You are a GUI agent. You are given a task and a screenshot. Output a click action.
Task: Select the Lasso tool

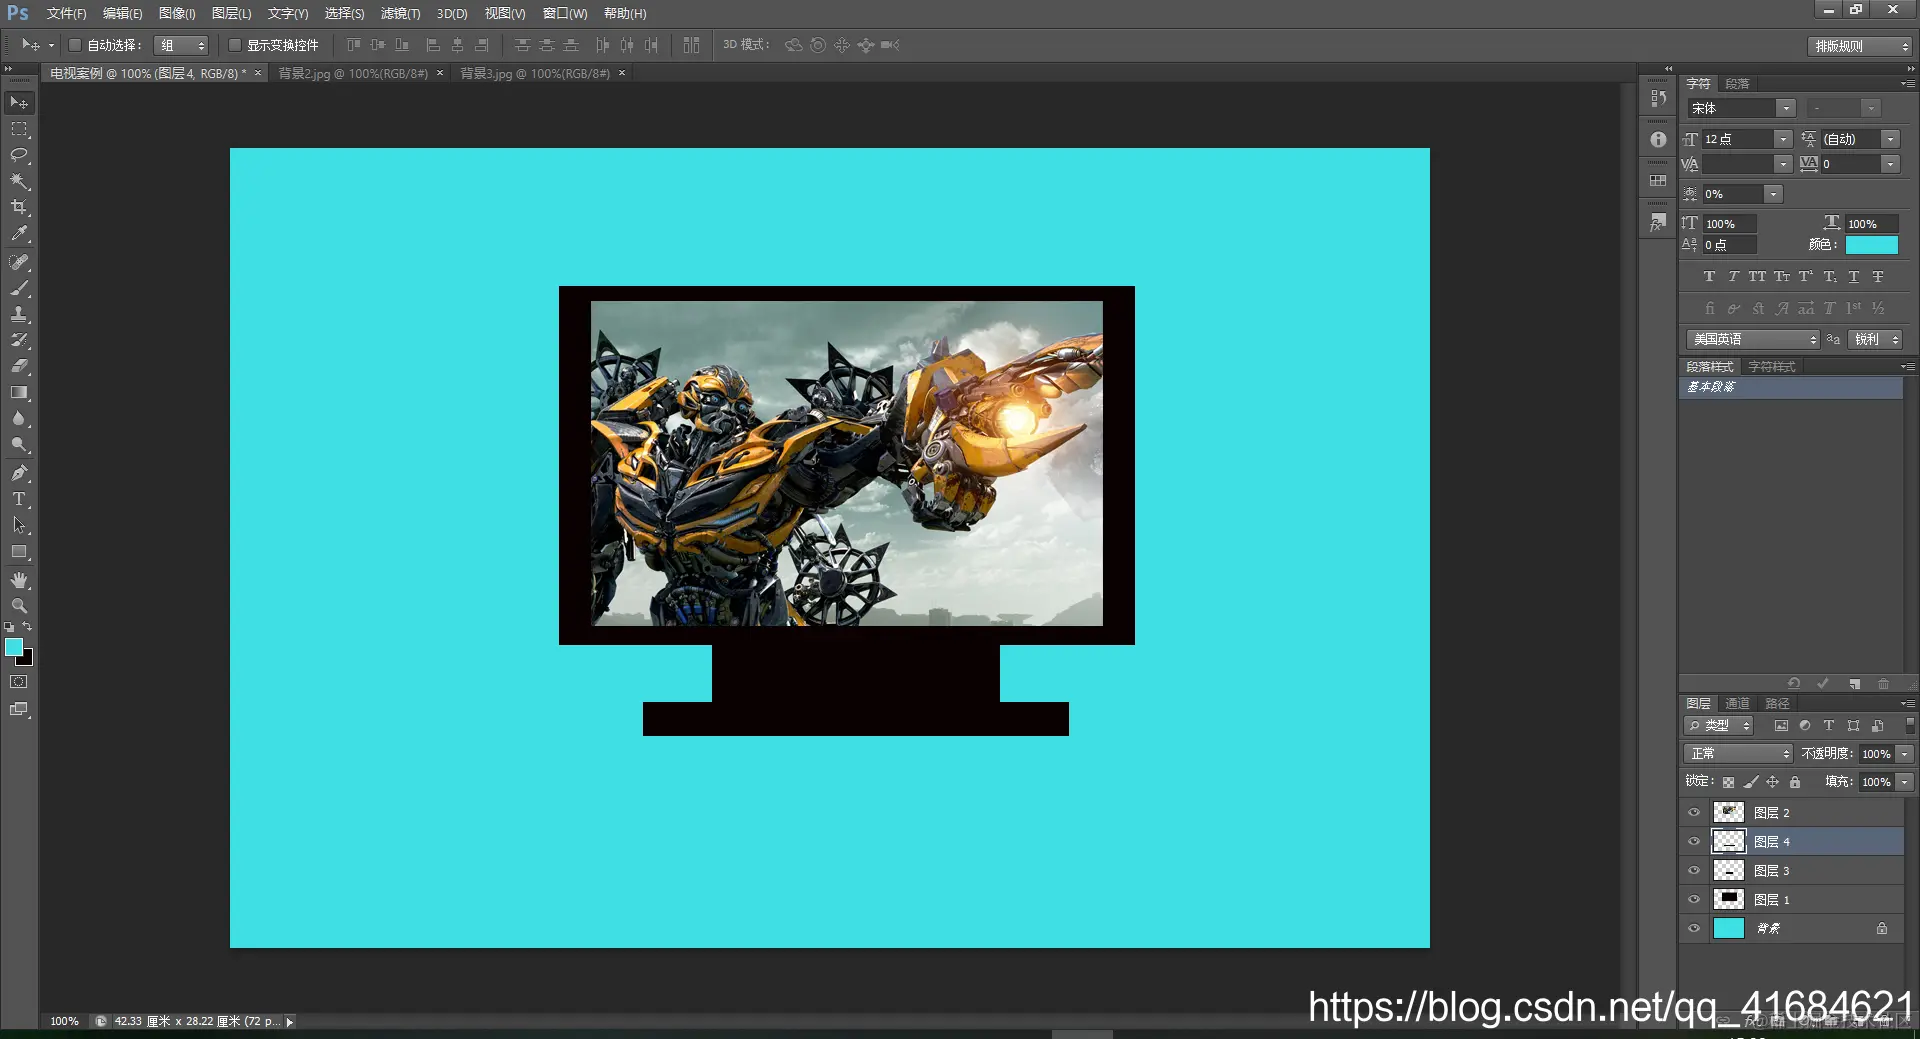(x=19, y=155)
